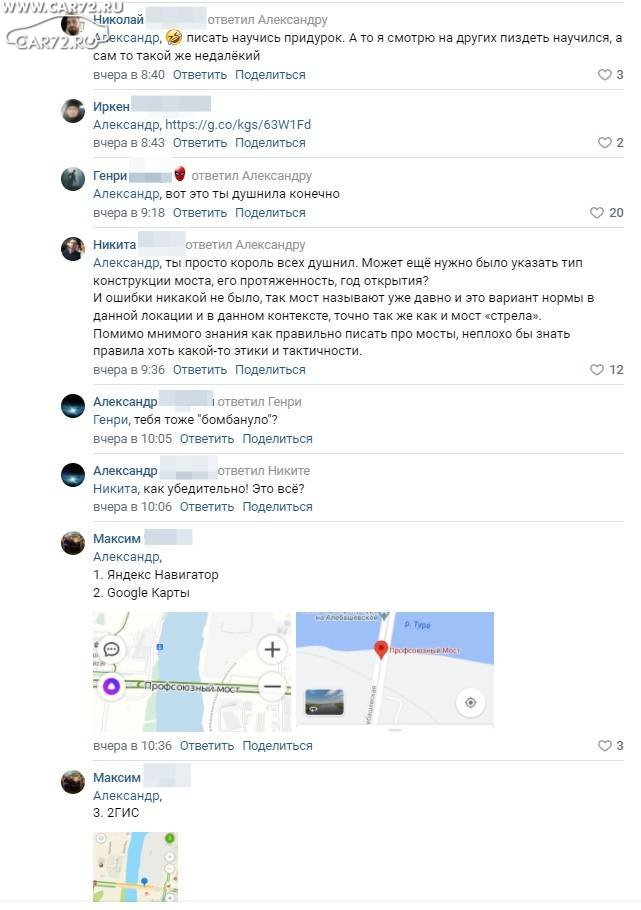The width and height of the screenshot is (641, 910).
Task: Click Поделиться under Александр's 10:06 reply
Action: (277, 507)
